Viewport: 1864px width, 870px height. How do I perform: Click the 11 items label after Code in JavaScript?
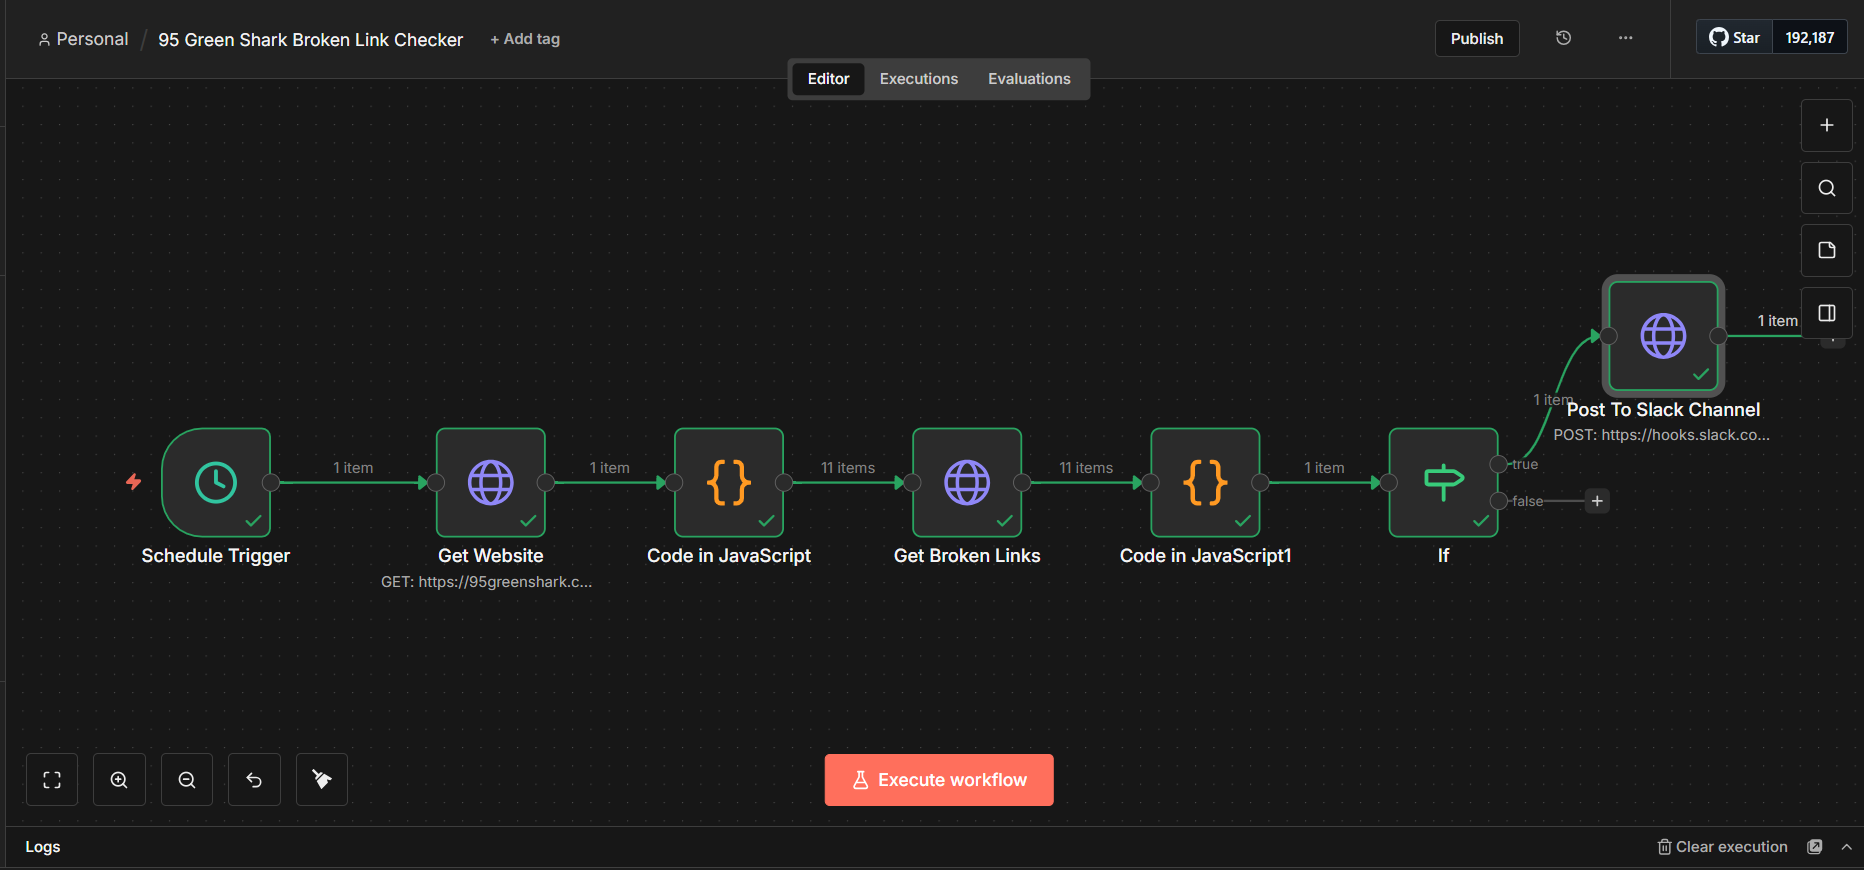pos(848,468)
